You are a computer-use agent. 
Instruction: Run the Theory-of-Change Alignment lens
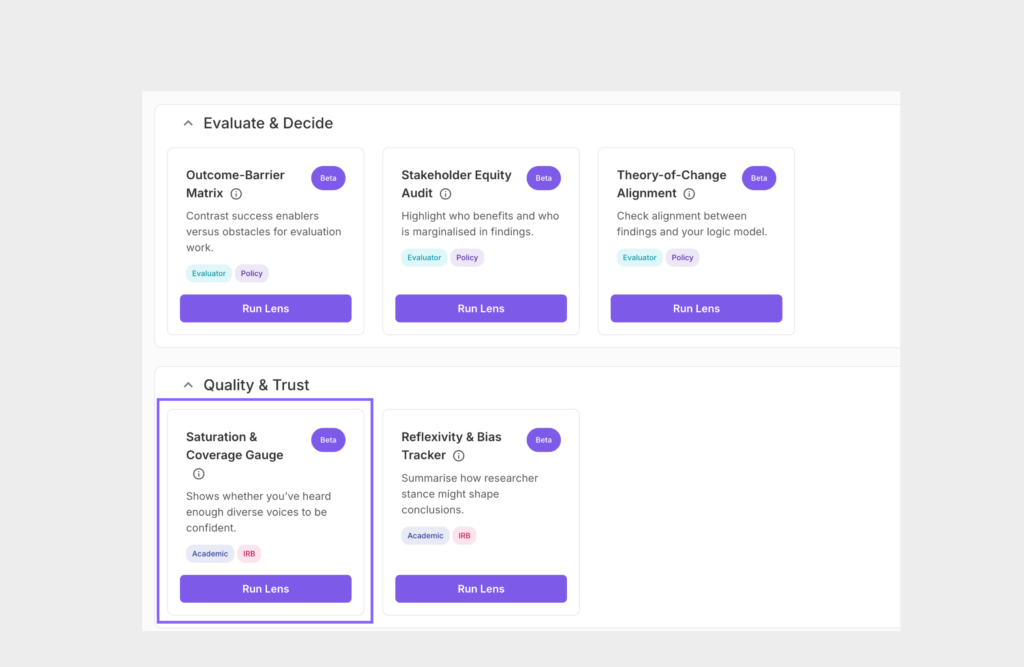point(696,308)
